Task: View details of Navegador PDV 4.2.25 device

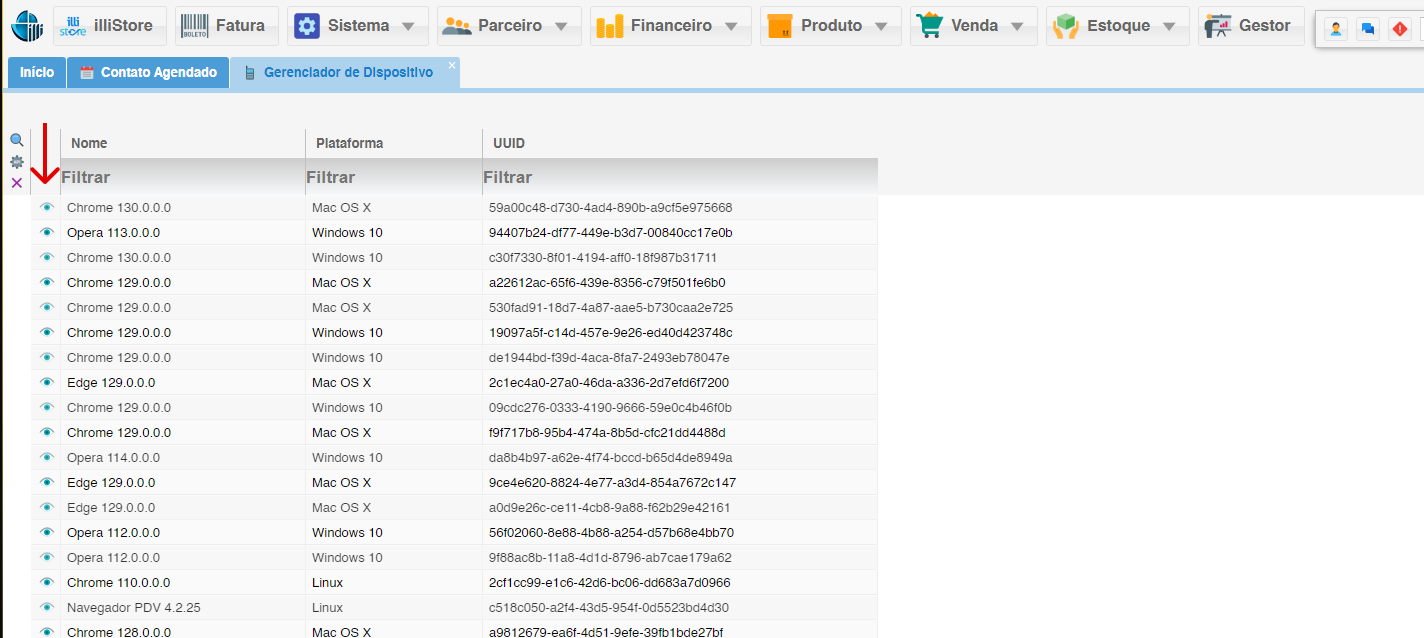Action: coord(46,607)
